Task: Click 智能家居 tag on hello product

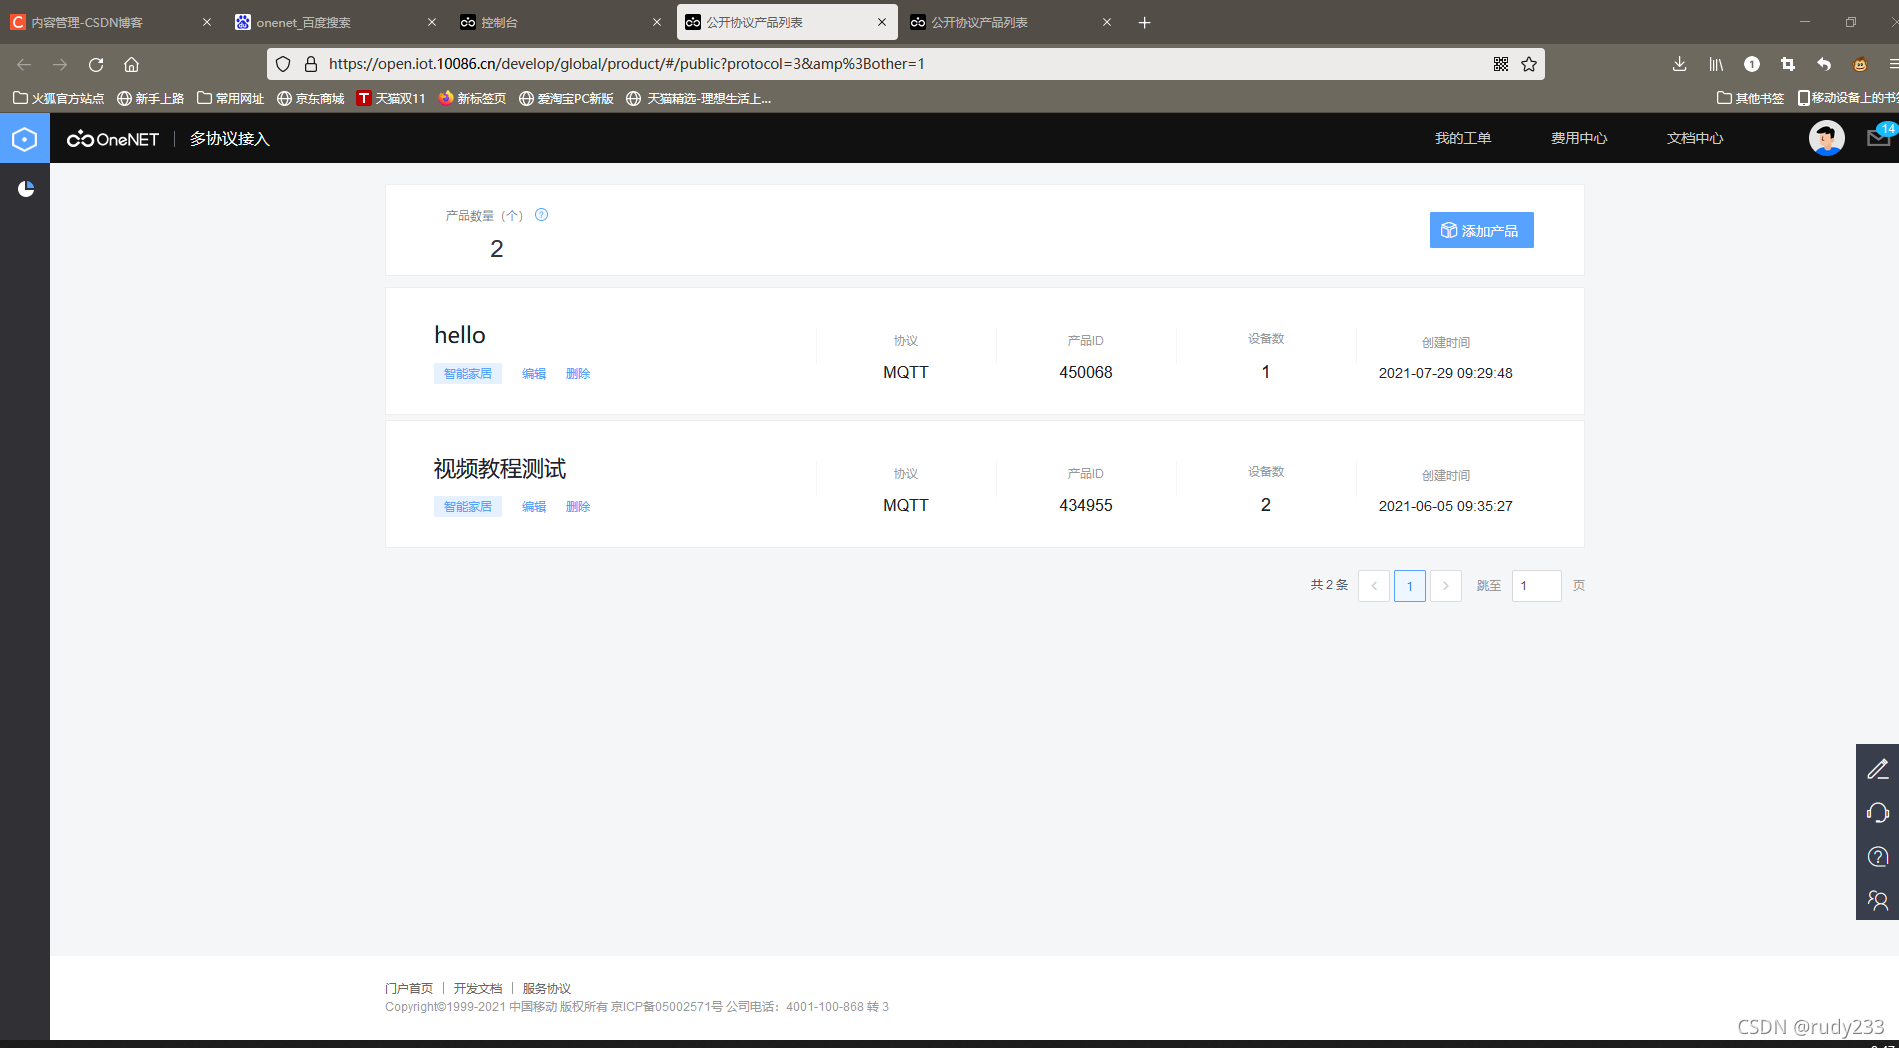Action: (x=468, y=374)
